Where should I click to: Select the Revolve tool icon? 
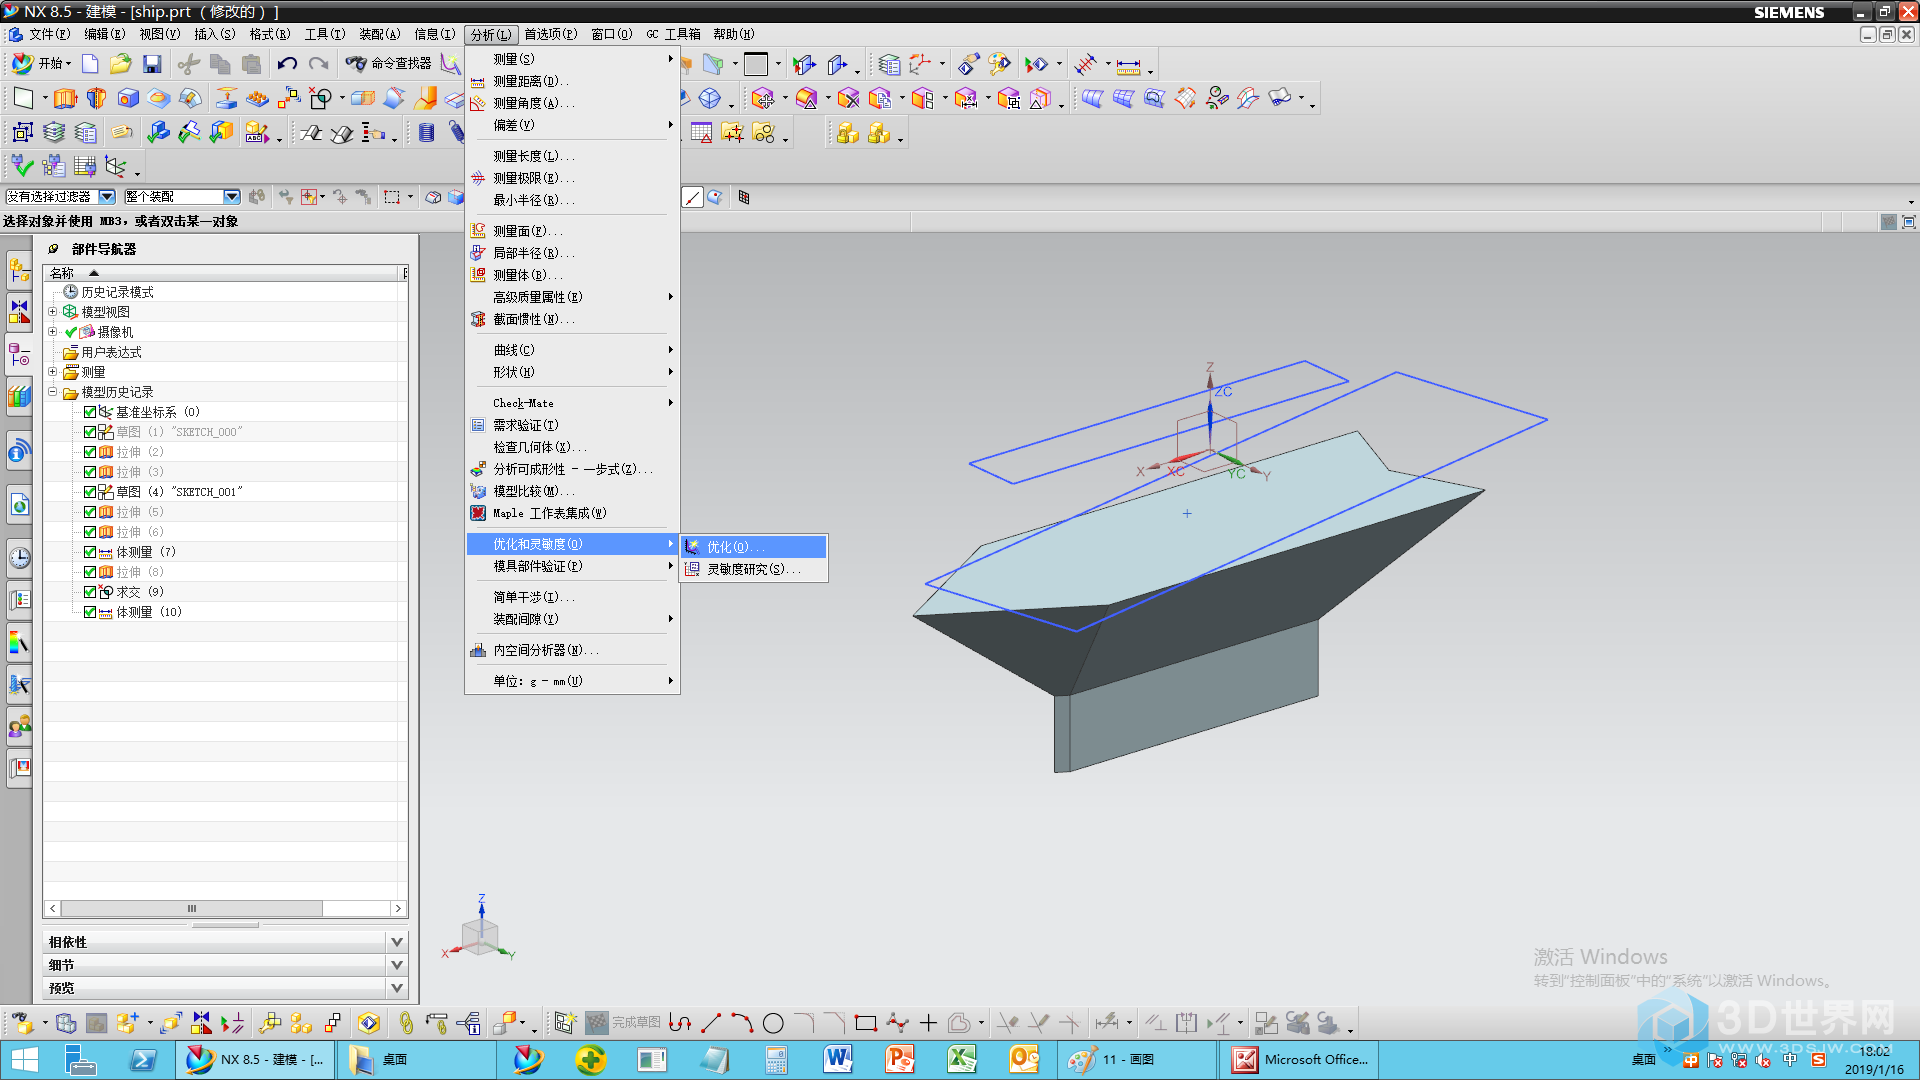click(96, 99)
